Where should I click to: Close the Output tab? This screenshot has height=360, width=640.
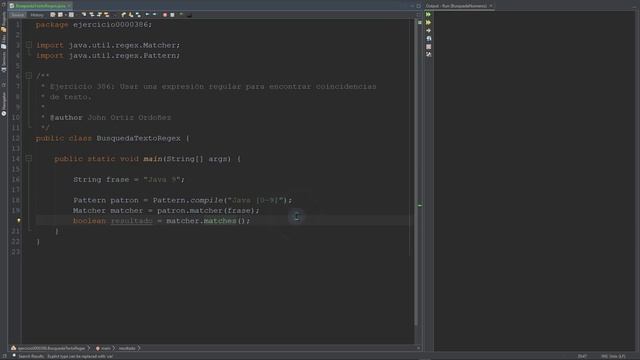[491, 6]
